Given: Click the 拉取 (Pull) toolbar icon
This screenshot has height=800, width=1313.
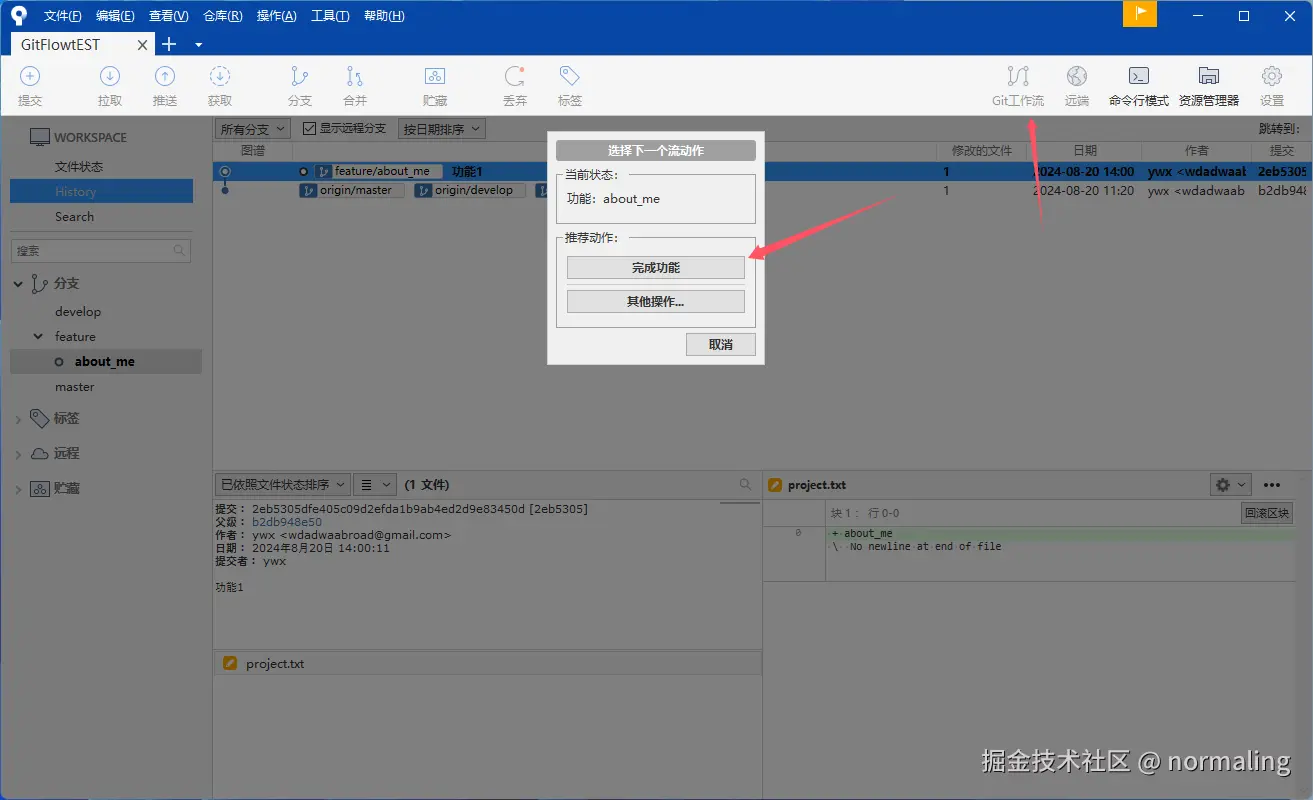Looking at the screenshot, I should pos(110,76).
